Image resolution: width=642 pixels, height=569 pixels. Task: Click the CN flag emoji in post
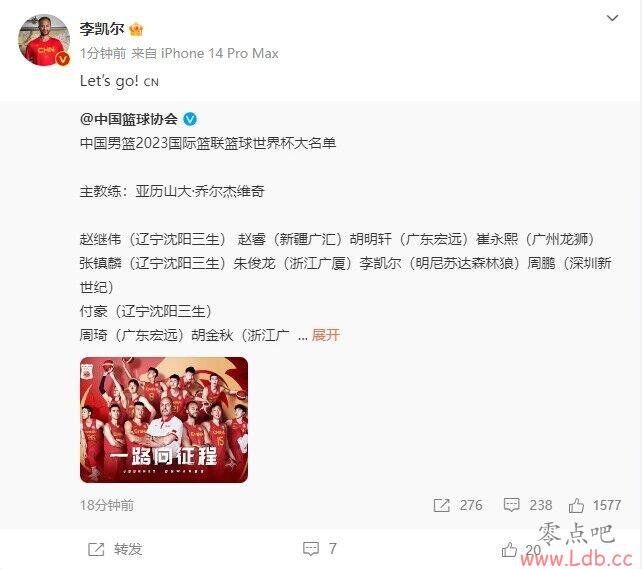(151, 82)
